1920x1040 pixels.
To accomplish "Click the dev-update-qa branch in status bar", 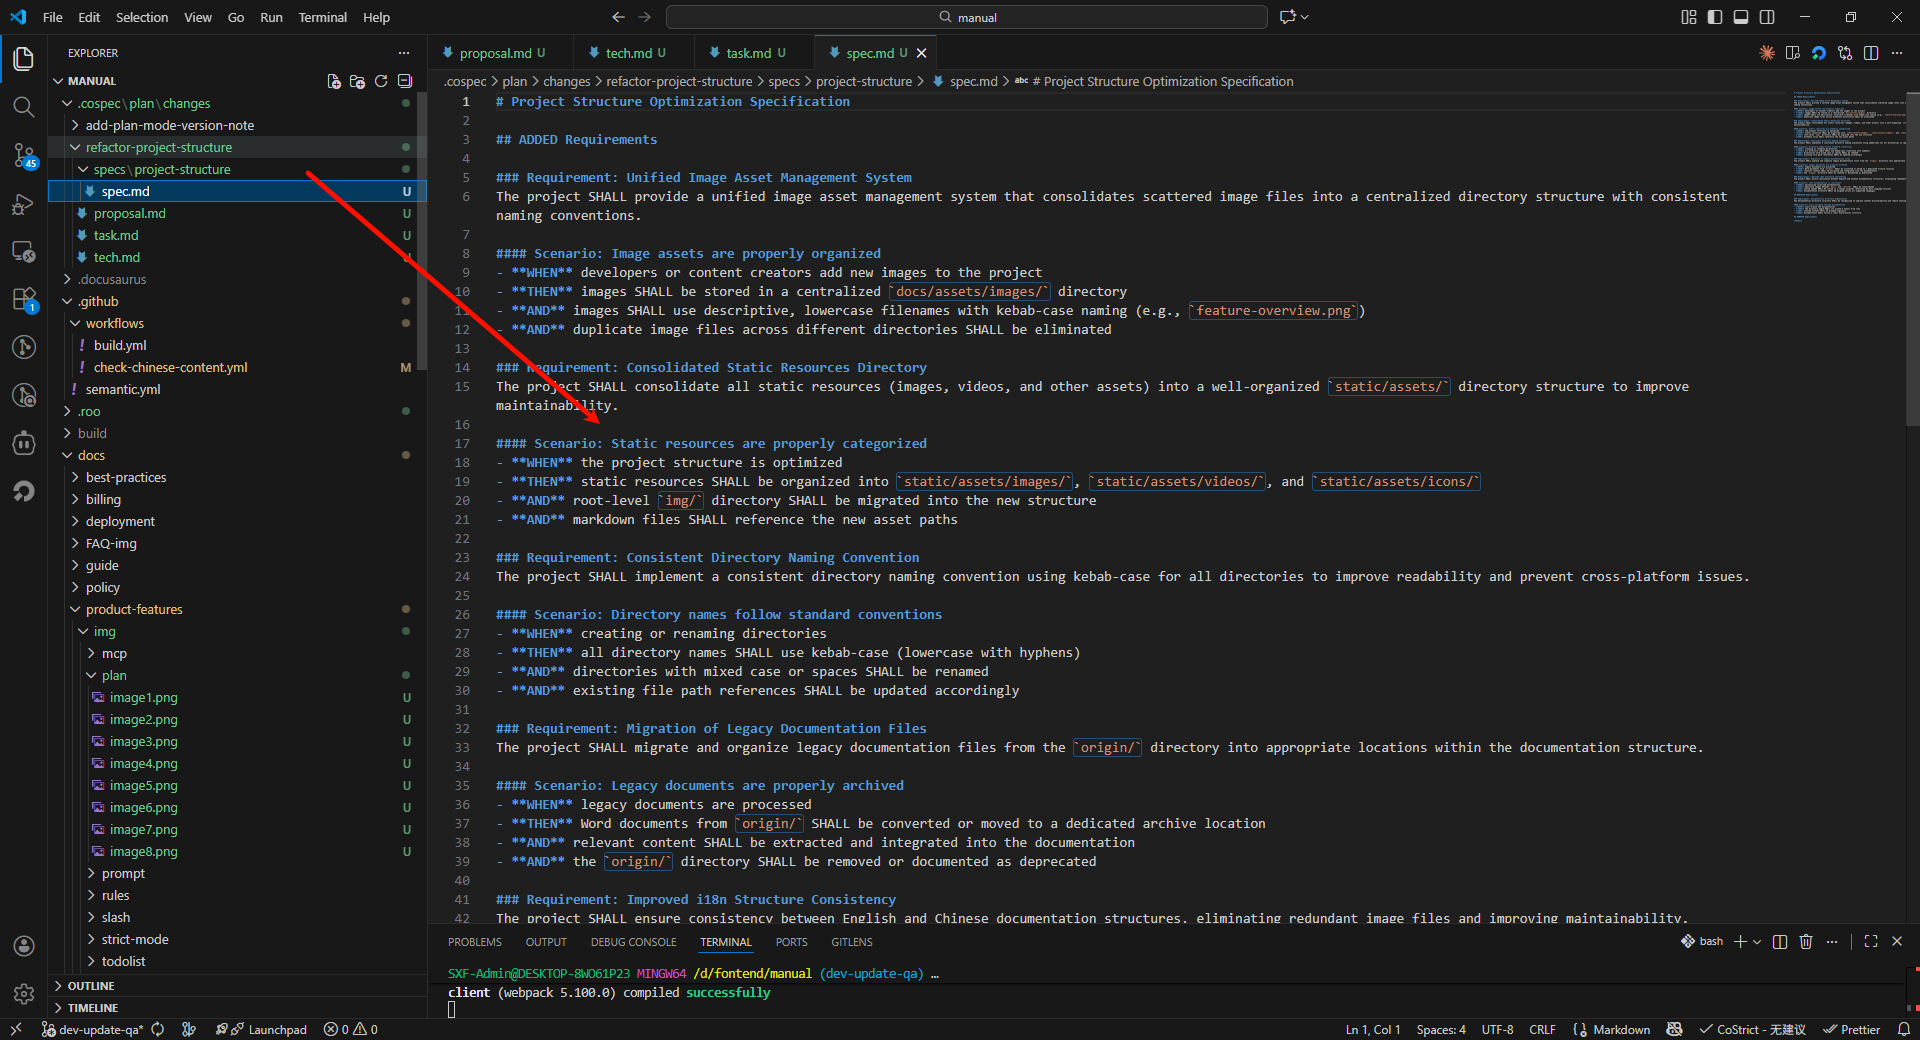I will (x=100, y=1029).
